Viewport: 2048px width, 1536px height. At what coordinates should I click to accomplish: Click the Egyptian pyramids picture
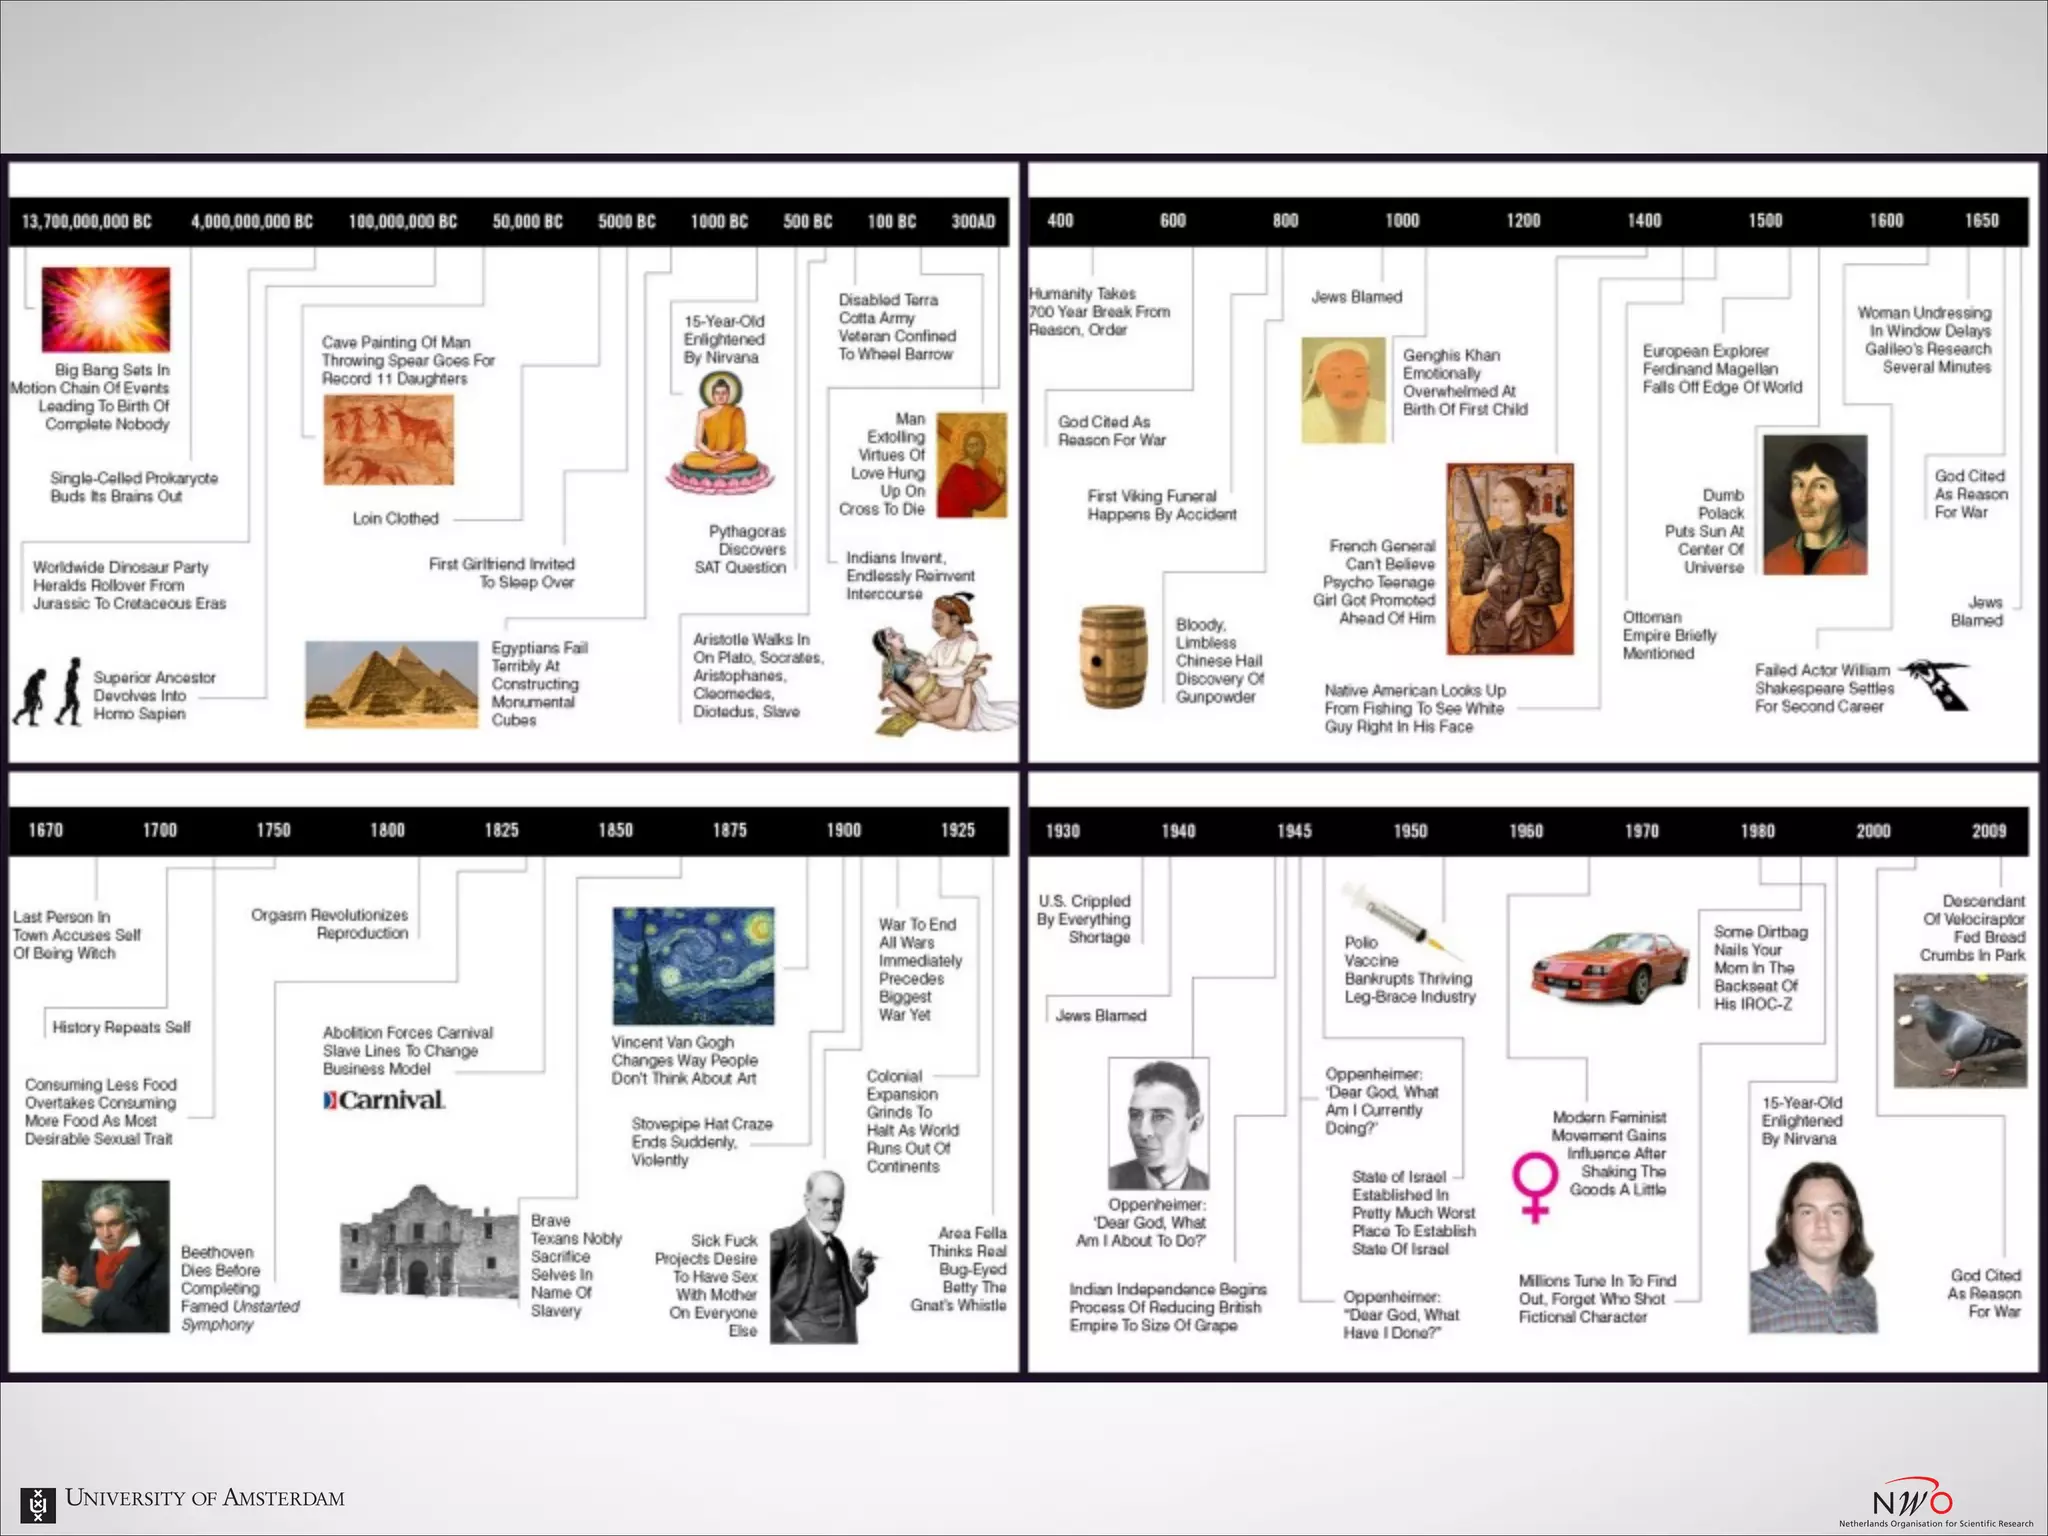(391, 683)
